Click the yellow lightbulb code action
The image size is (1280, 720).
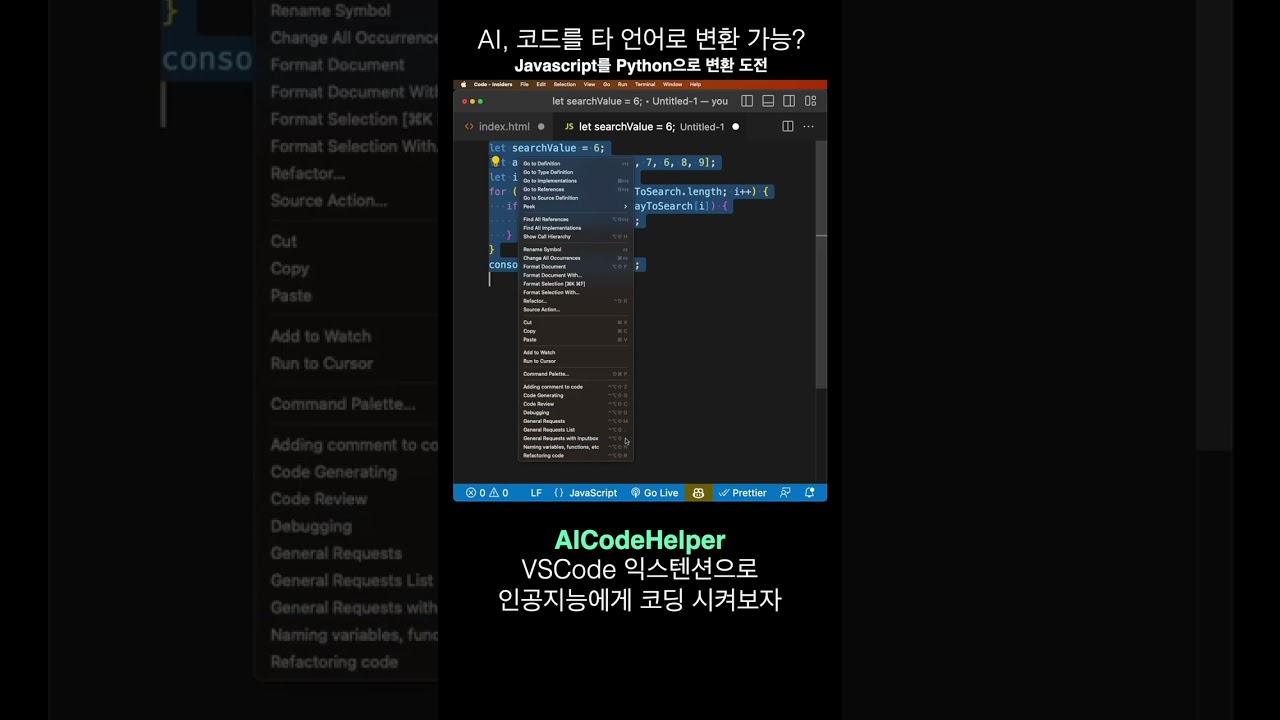coord(495,161)
